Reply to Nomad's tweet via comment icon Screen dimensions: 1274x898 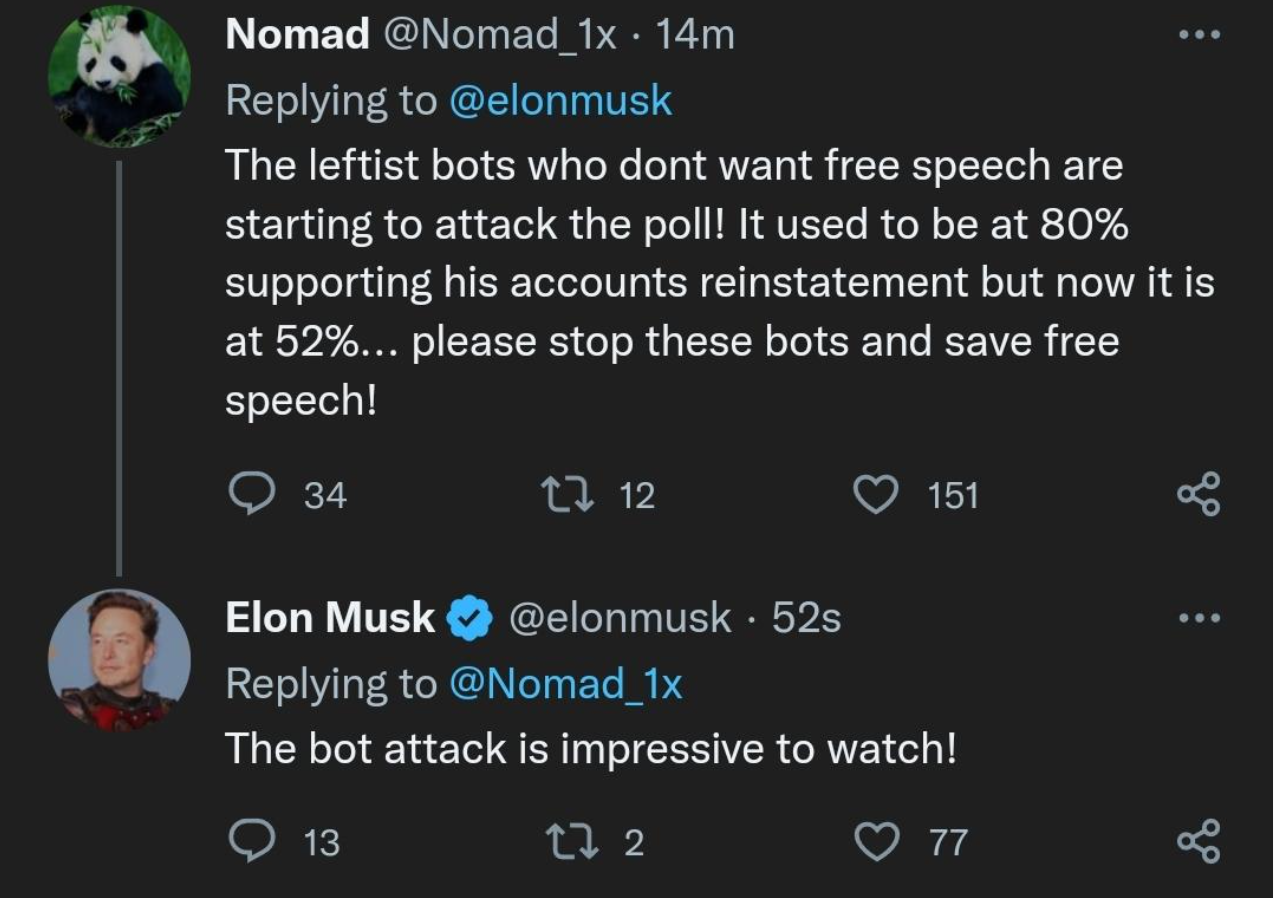coord(245,494)
